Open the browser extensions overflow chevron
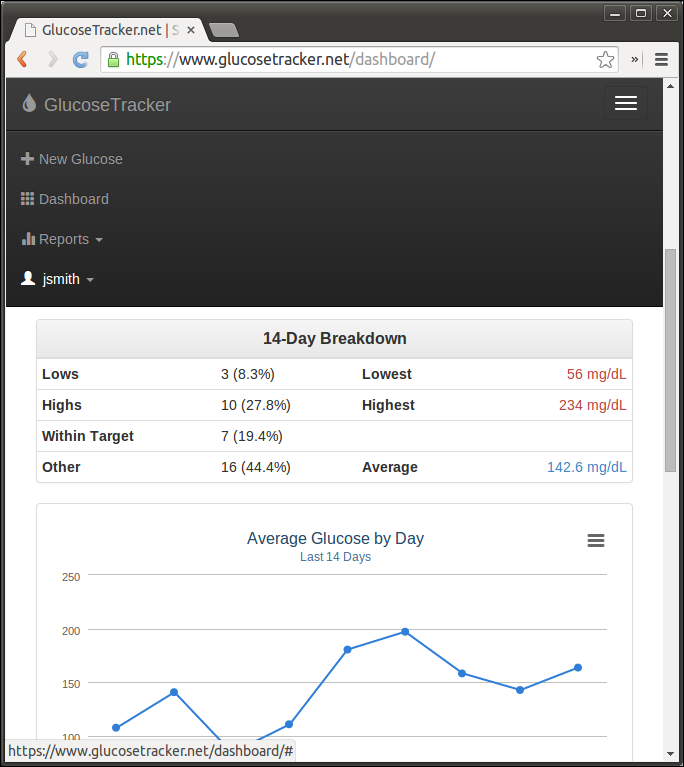Screen dimensions: 684x767 tap(635, 59)
